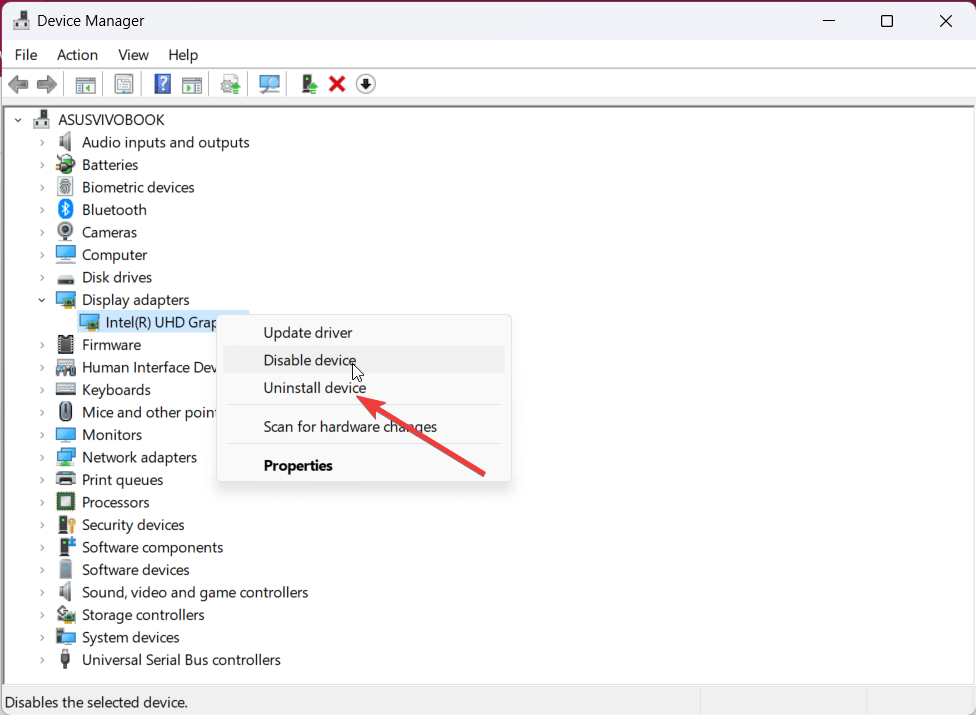
Task: Click the Show/Hide Console Tree icon
Action: click(x=86, y=84)
